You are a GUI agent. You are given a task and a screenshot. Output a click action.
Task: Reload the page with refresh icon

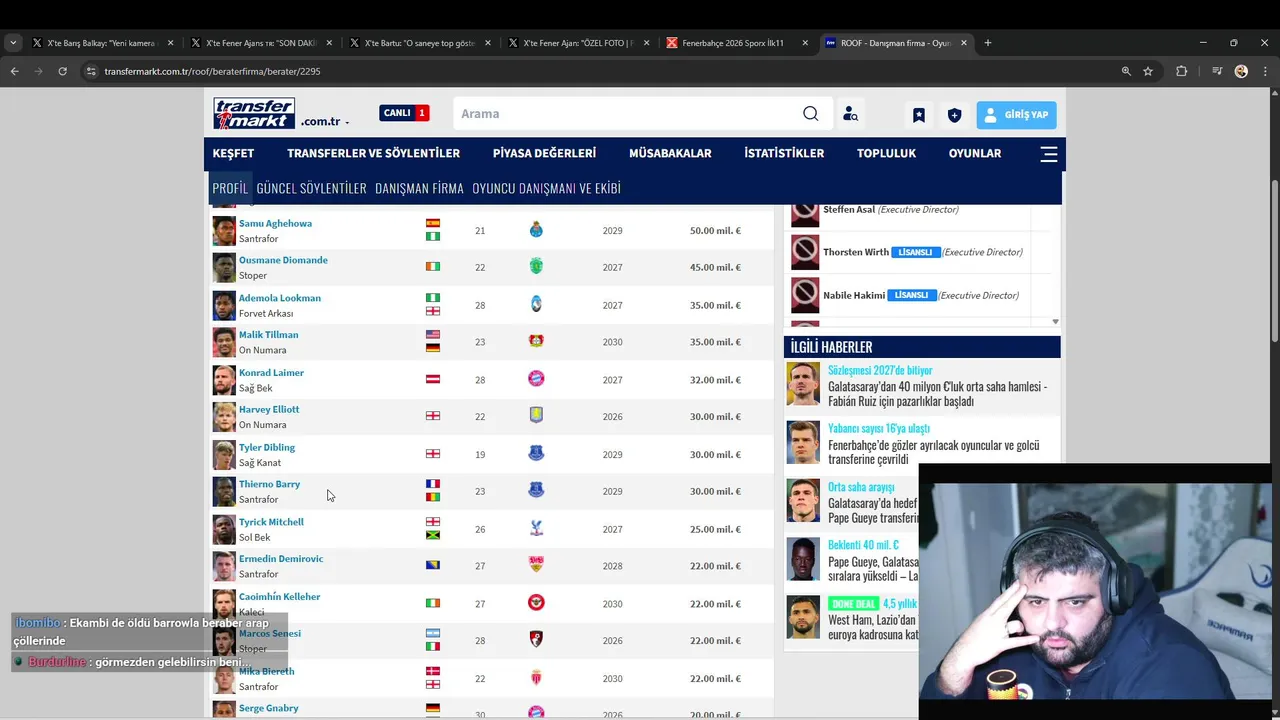pos(62,71)
